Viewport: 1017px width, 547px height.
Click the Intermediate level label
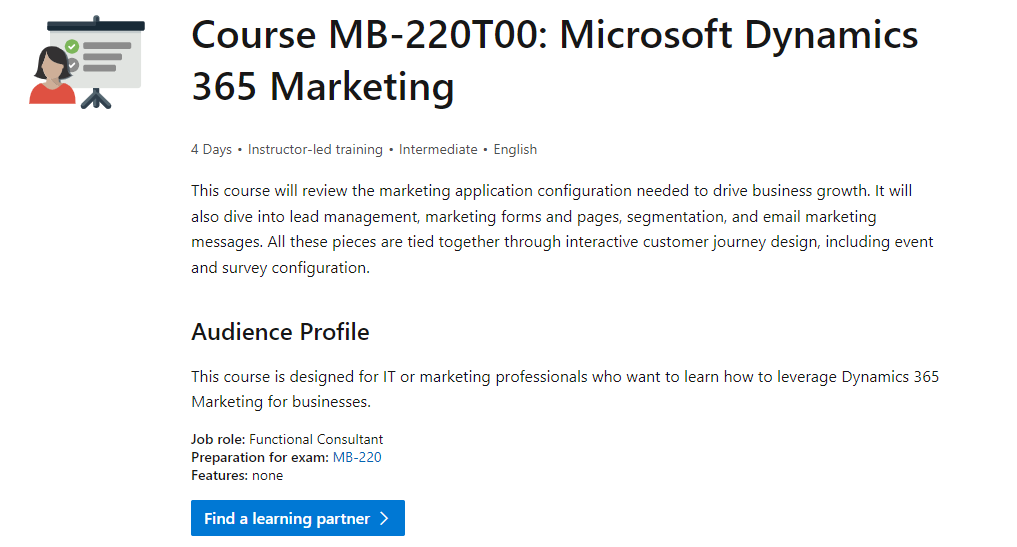pyautogui.click(x=438, y=149)
